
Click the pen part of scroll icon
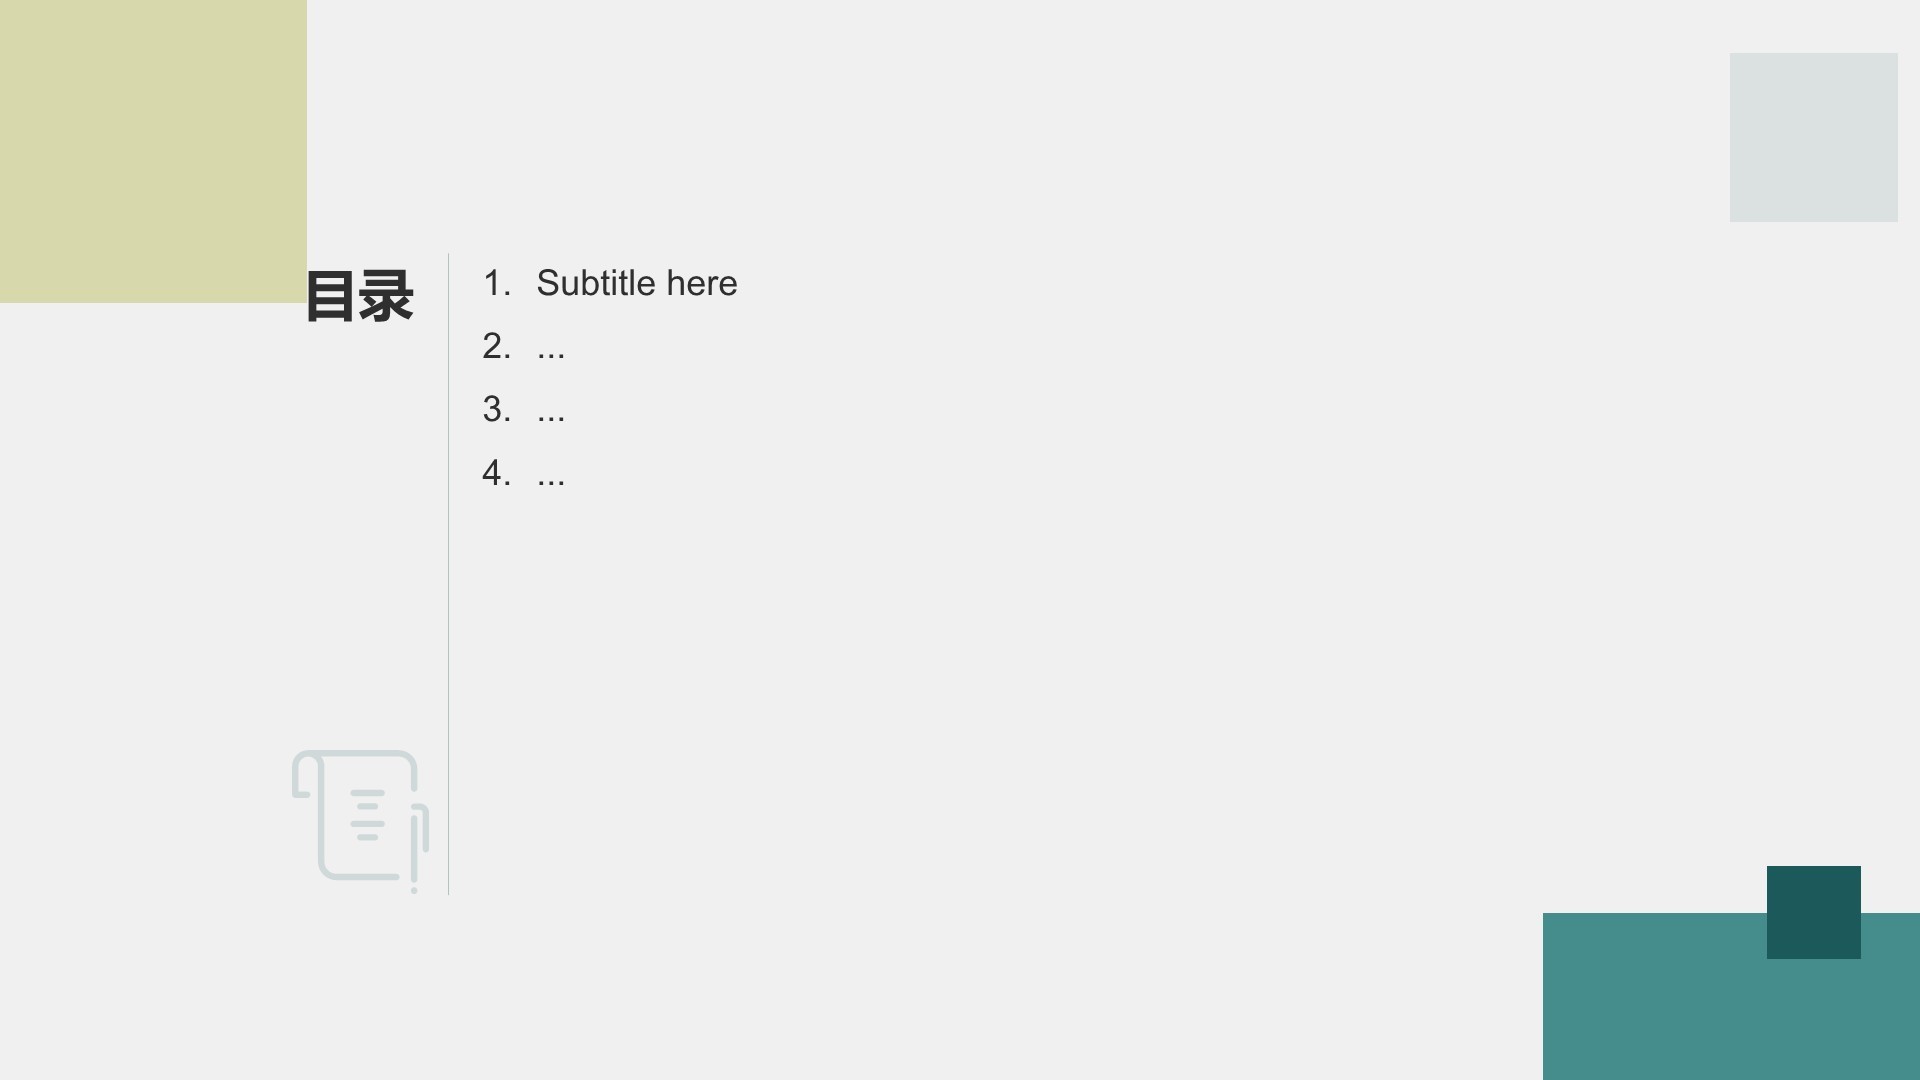click(x=417, y=846)
